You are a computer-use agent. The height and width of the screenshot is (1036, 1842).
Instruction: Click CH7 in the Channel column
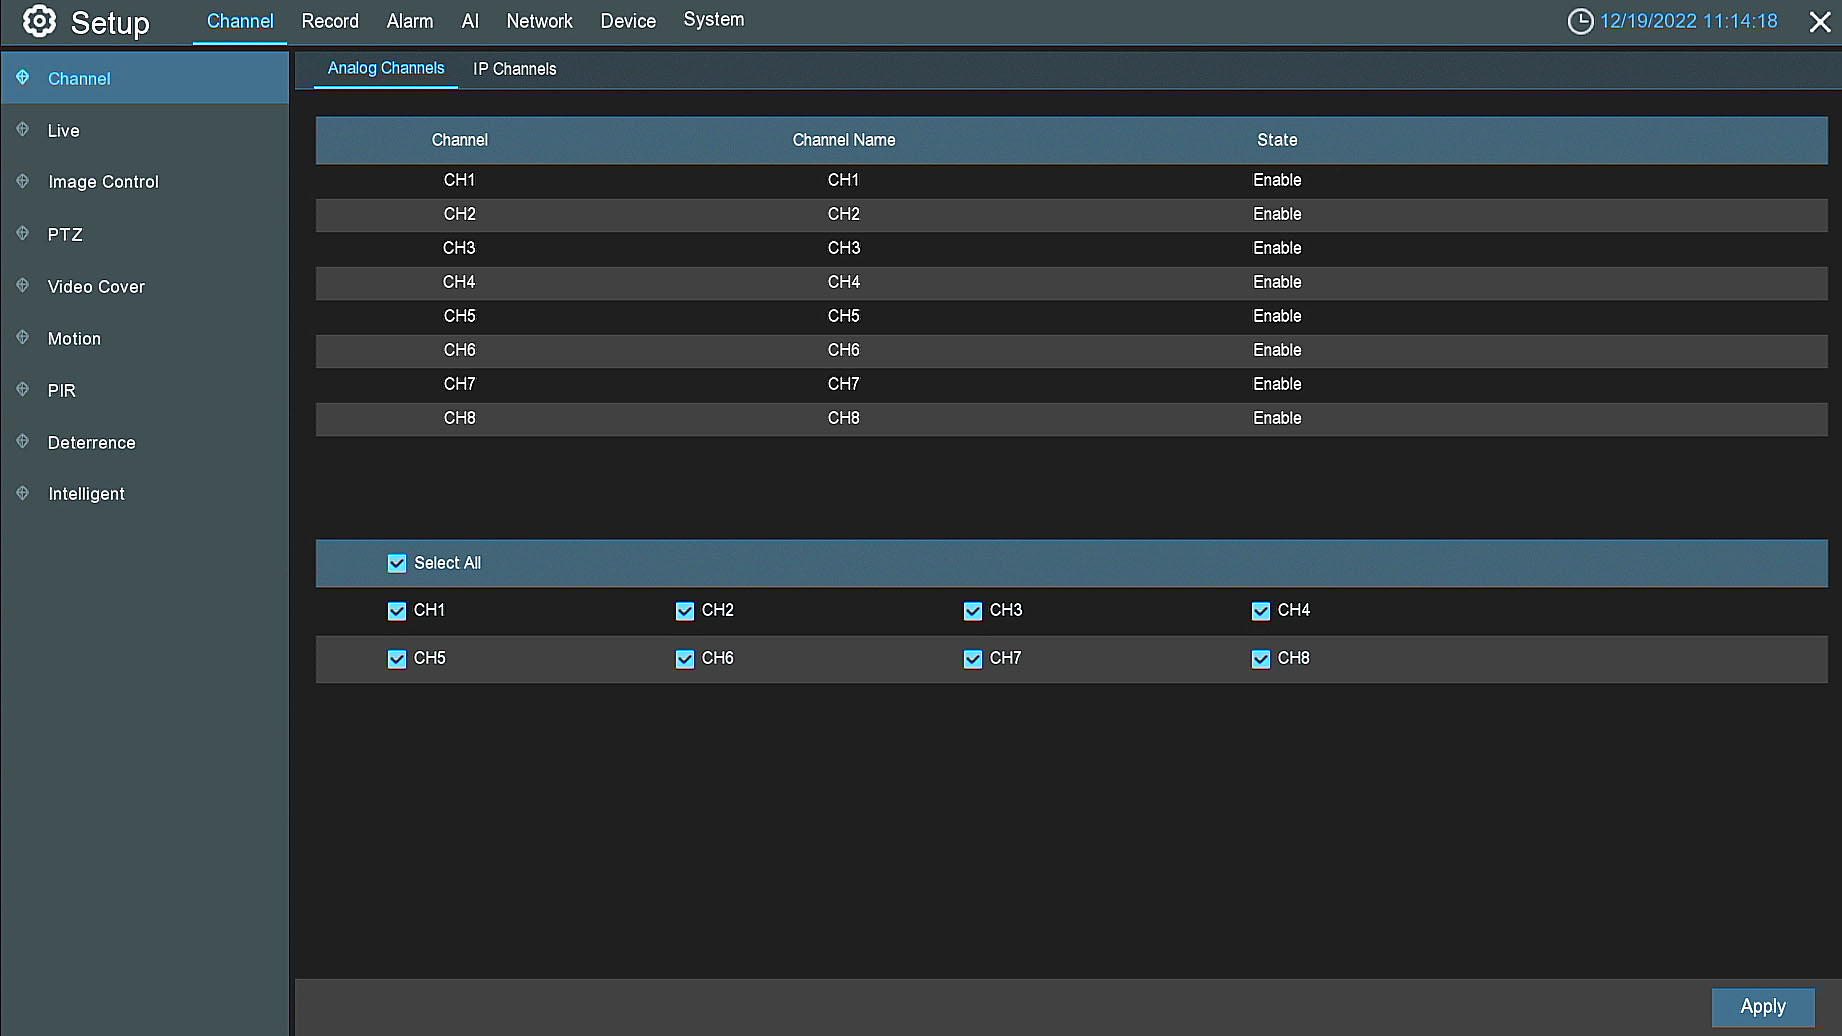click(x=459, y=384)
